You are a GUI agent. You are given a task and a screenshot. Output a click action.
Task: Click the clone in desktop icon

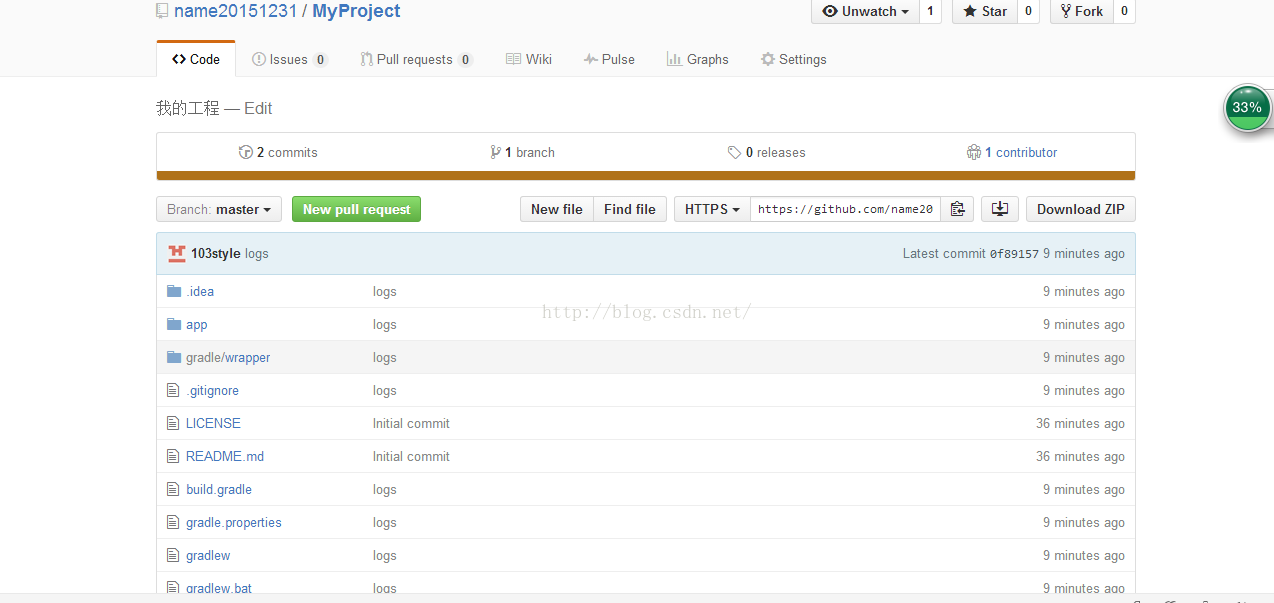click(999, 209)
